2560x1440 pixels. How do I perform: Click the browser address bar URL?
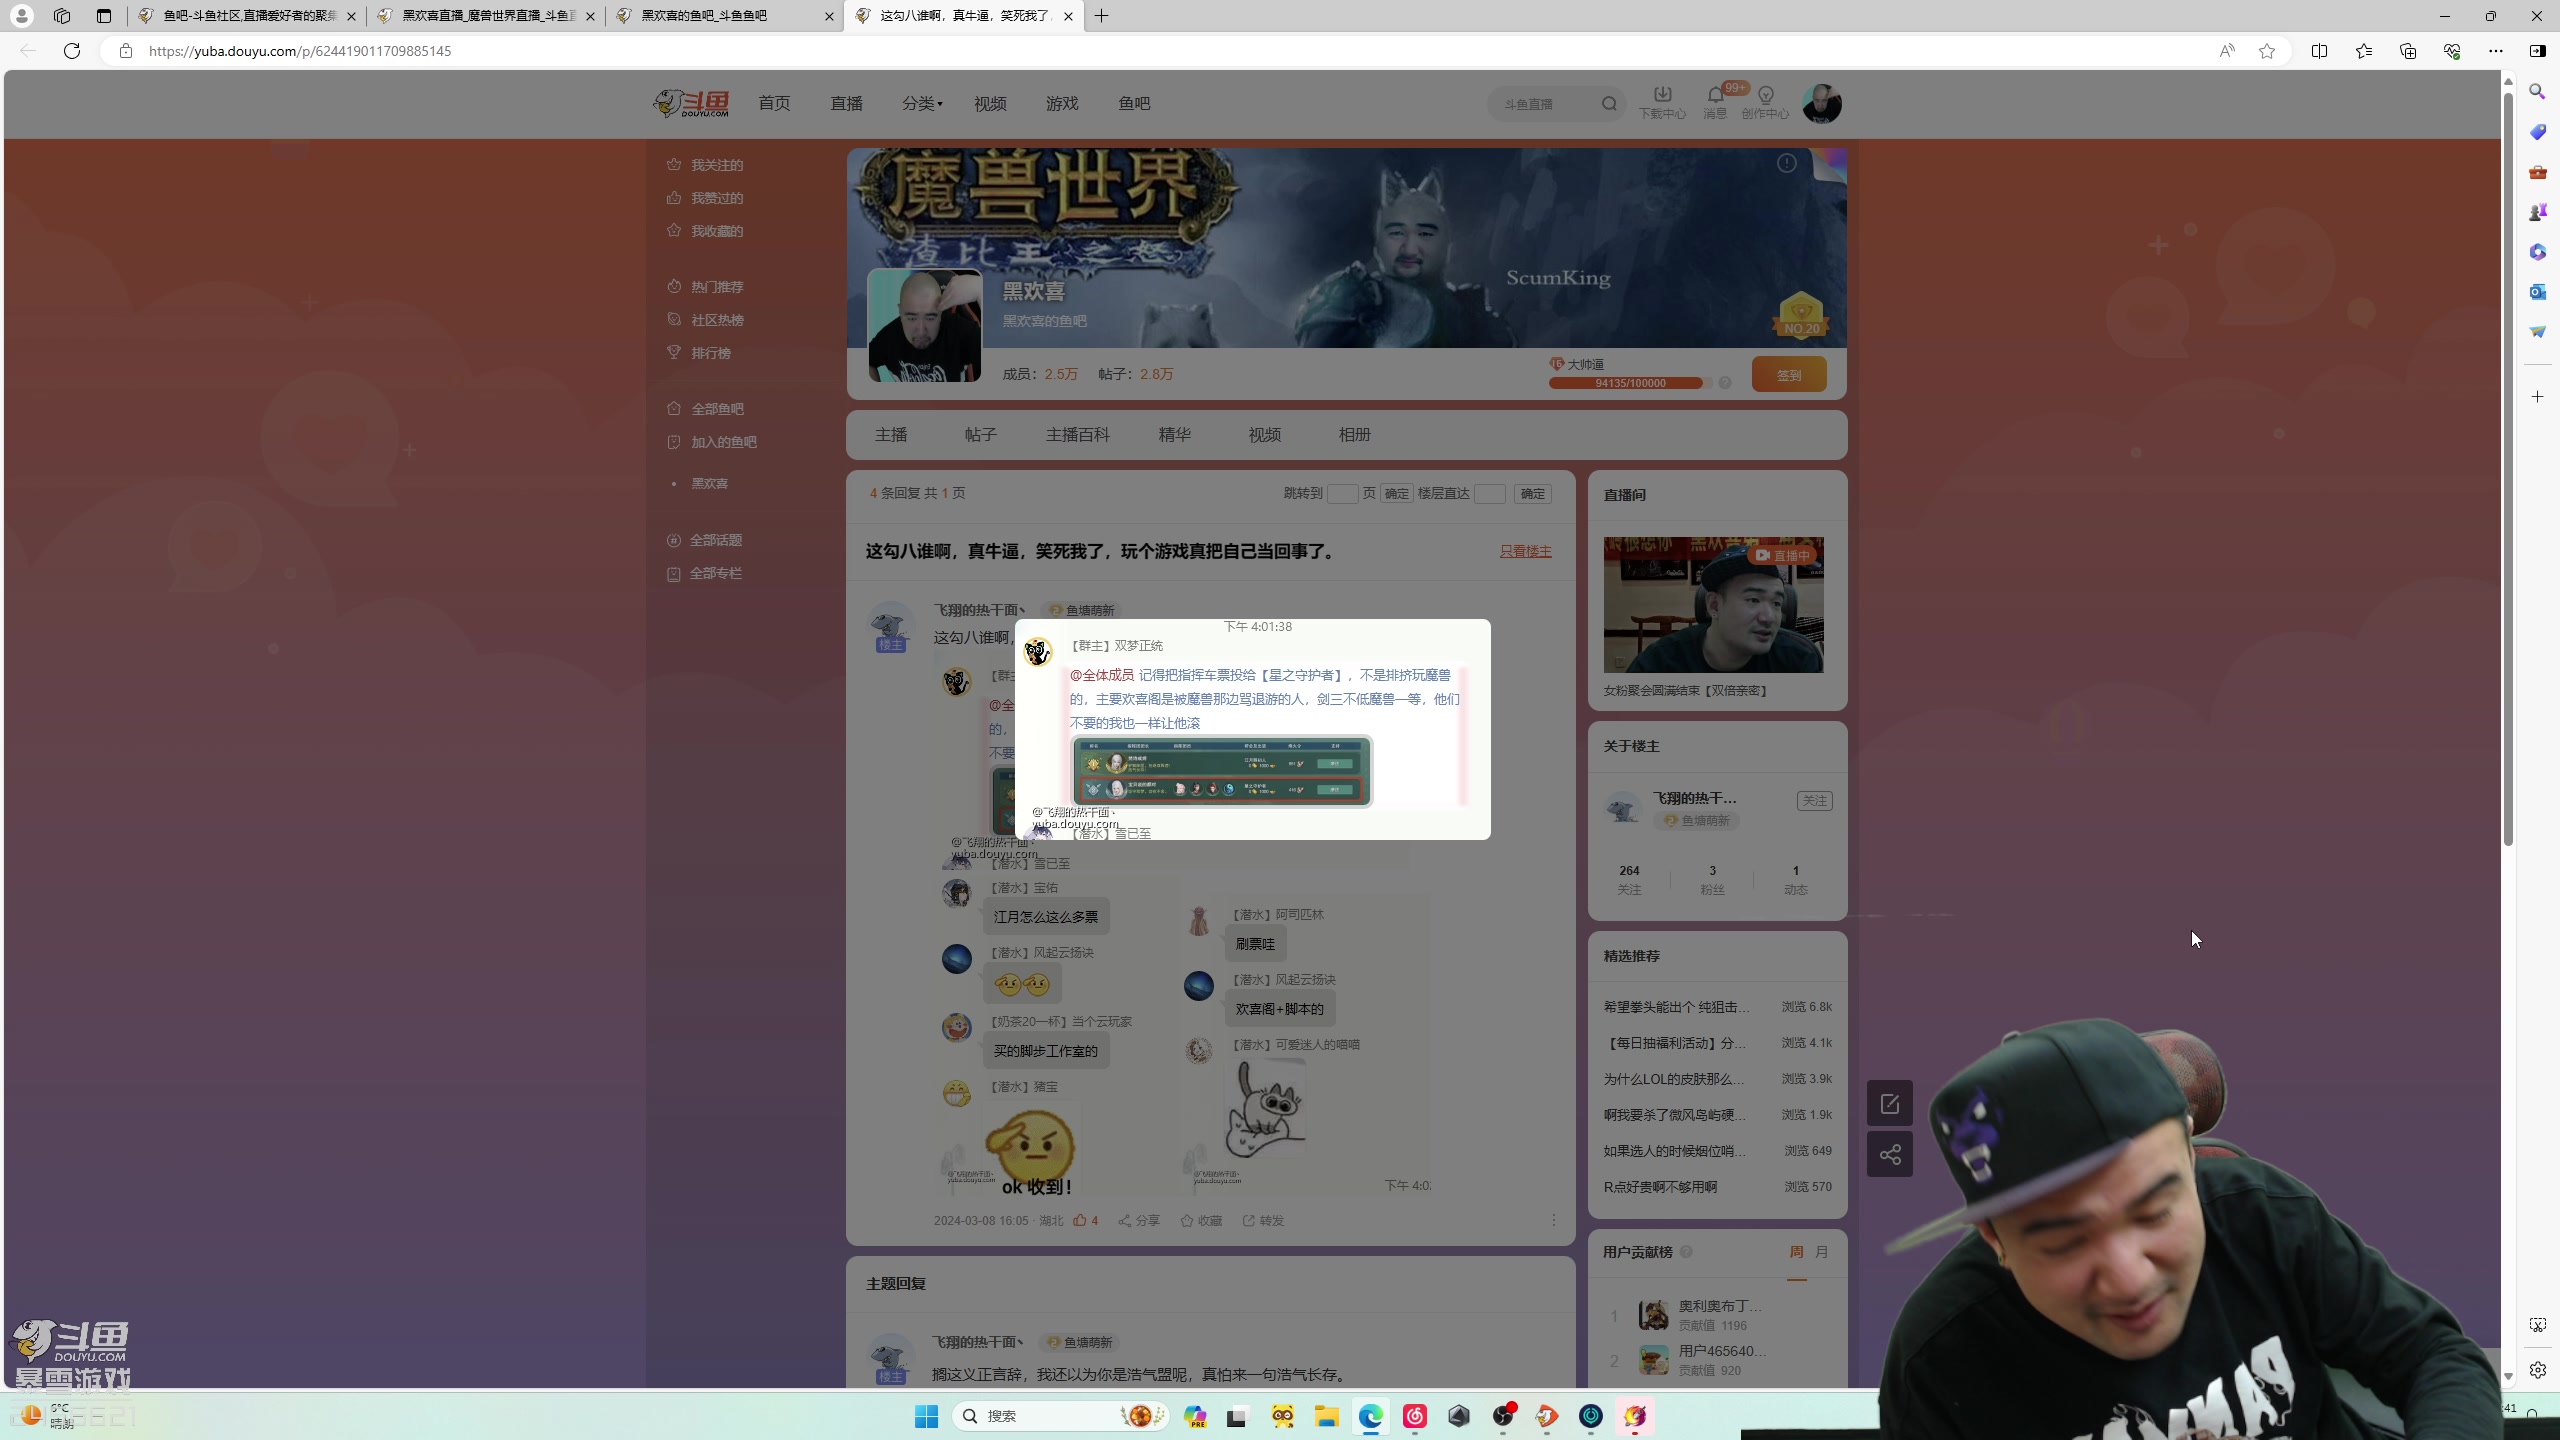click(x=300, y=51)
